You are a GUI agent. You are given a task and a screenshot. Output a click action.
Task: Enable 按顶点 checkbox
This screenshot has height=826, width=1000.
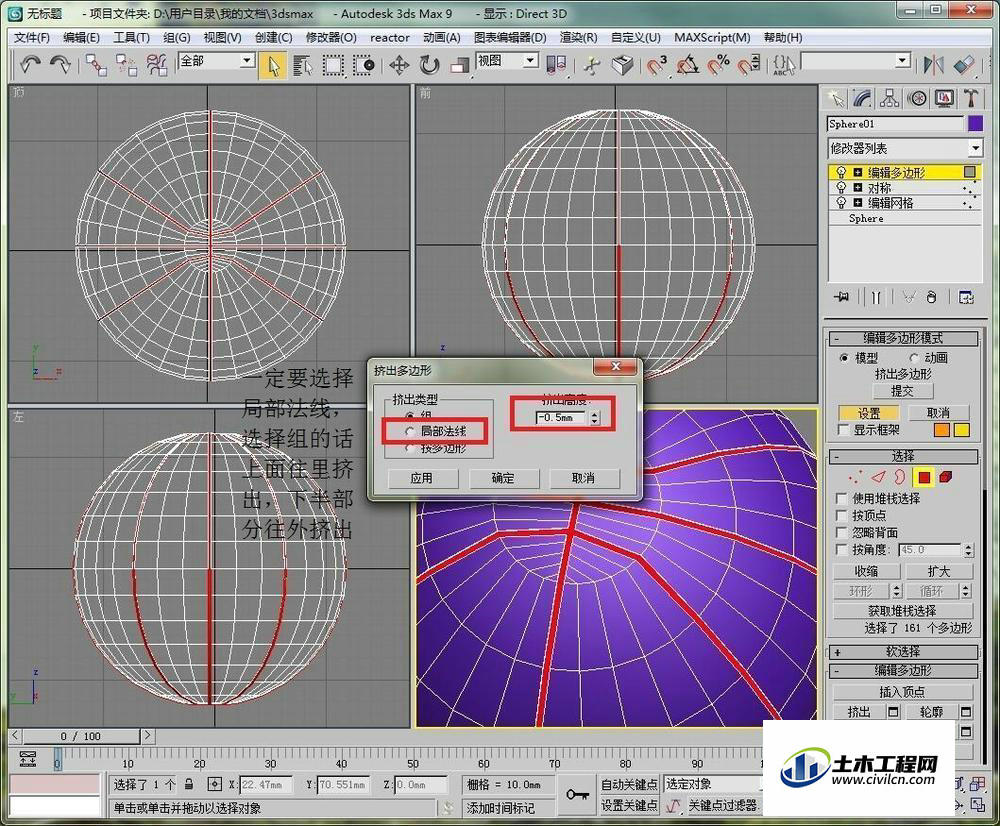click(841, 515)
